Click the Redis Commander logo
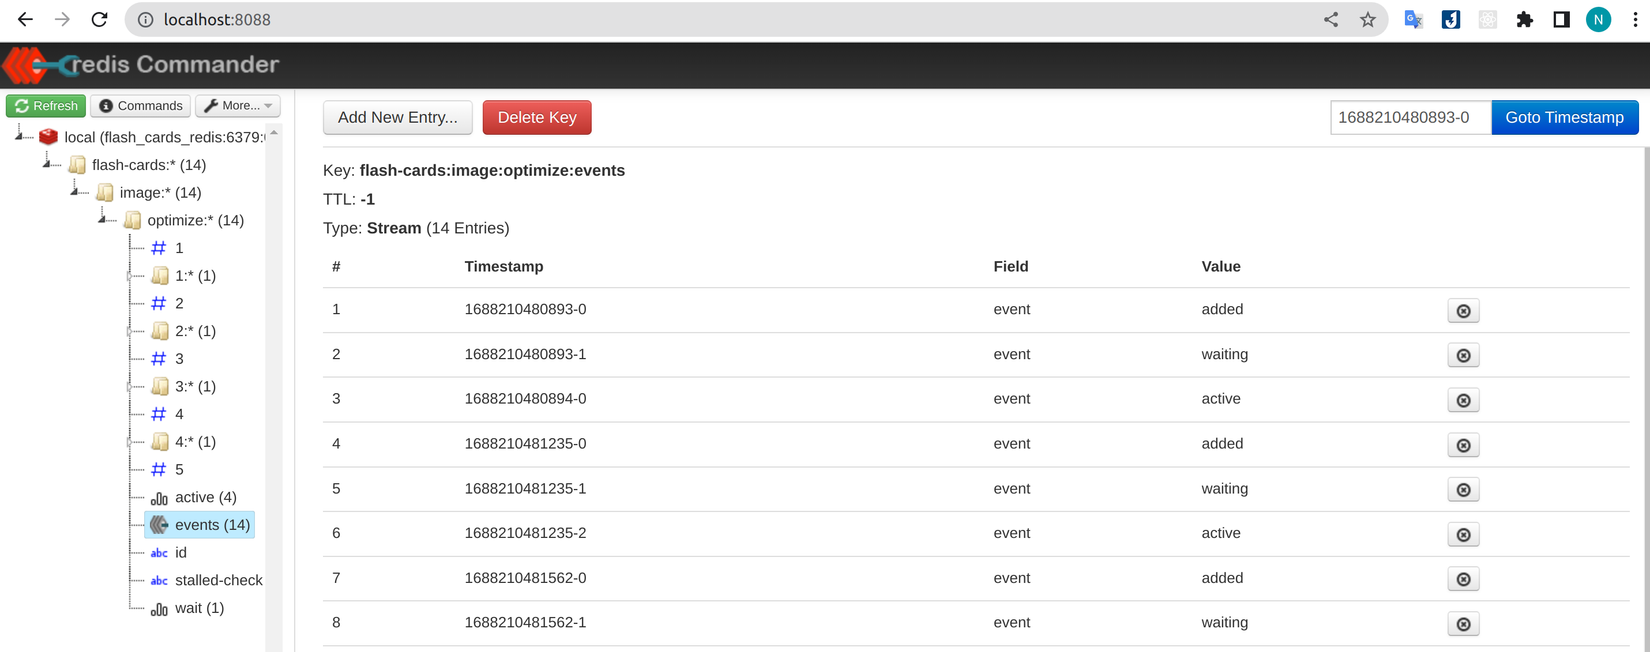This screenshot has width=1650, height=652. coord(141,65)
